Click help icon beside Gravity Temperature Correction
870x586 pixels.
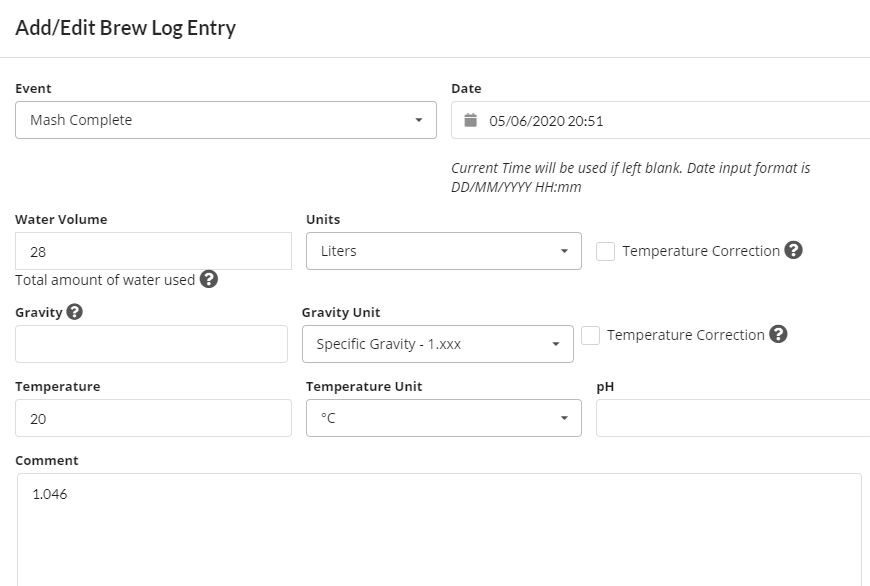[x=778, y=334]
